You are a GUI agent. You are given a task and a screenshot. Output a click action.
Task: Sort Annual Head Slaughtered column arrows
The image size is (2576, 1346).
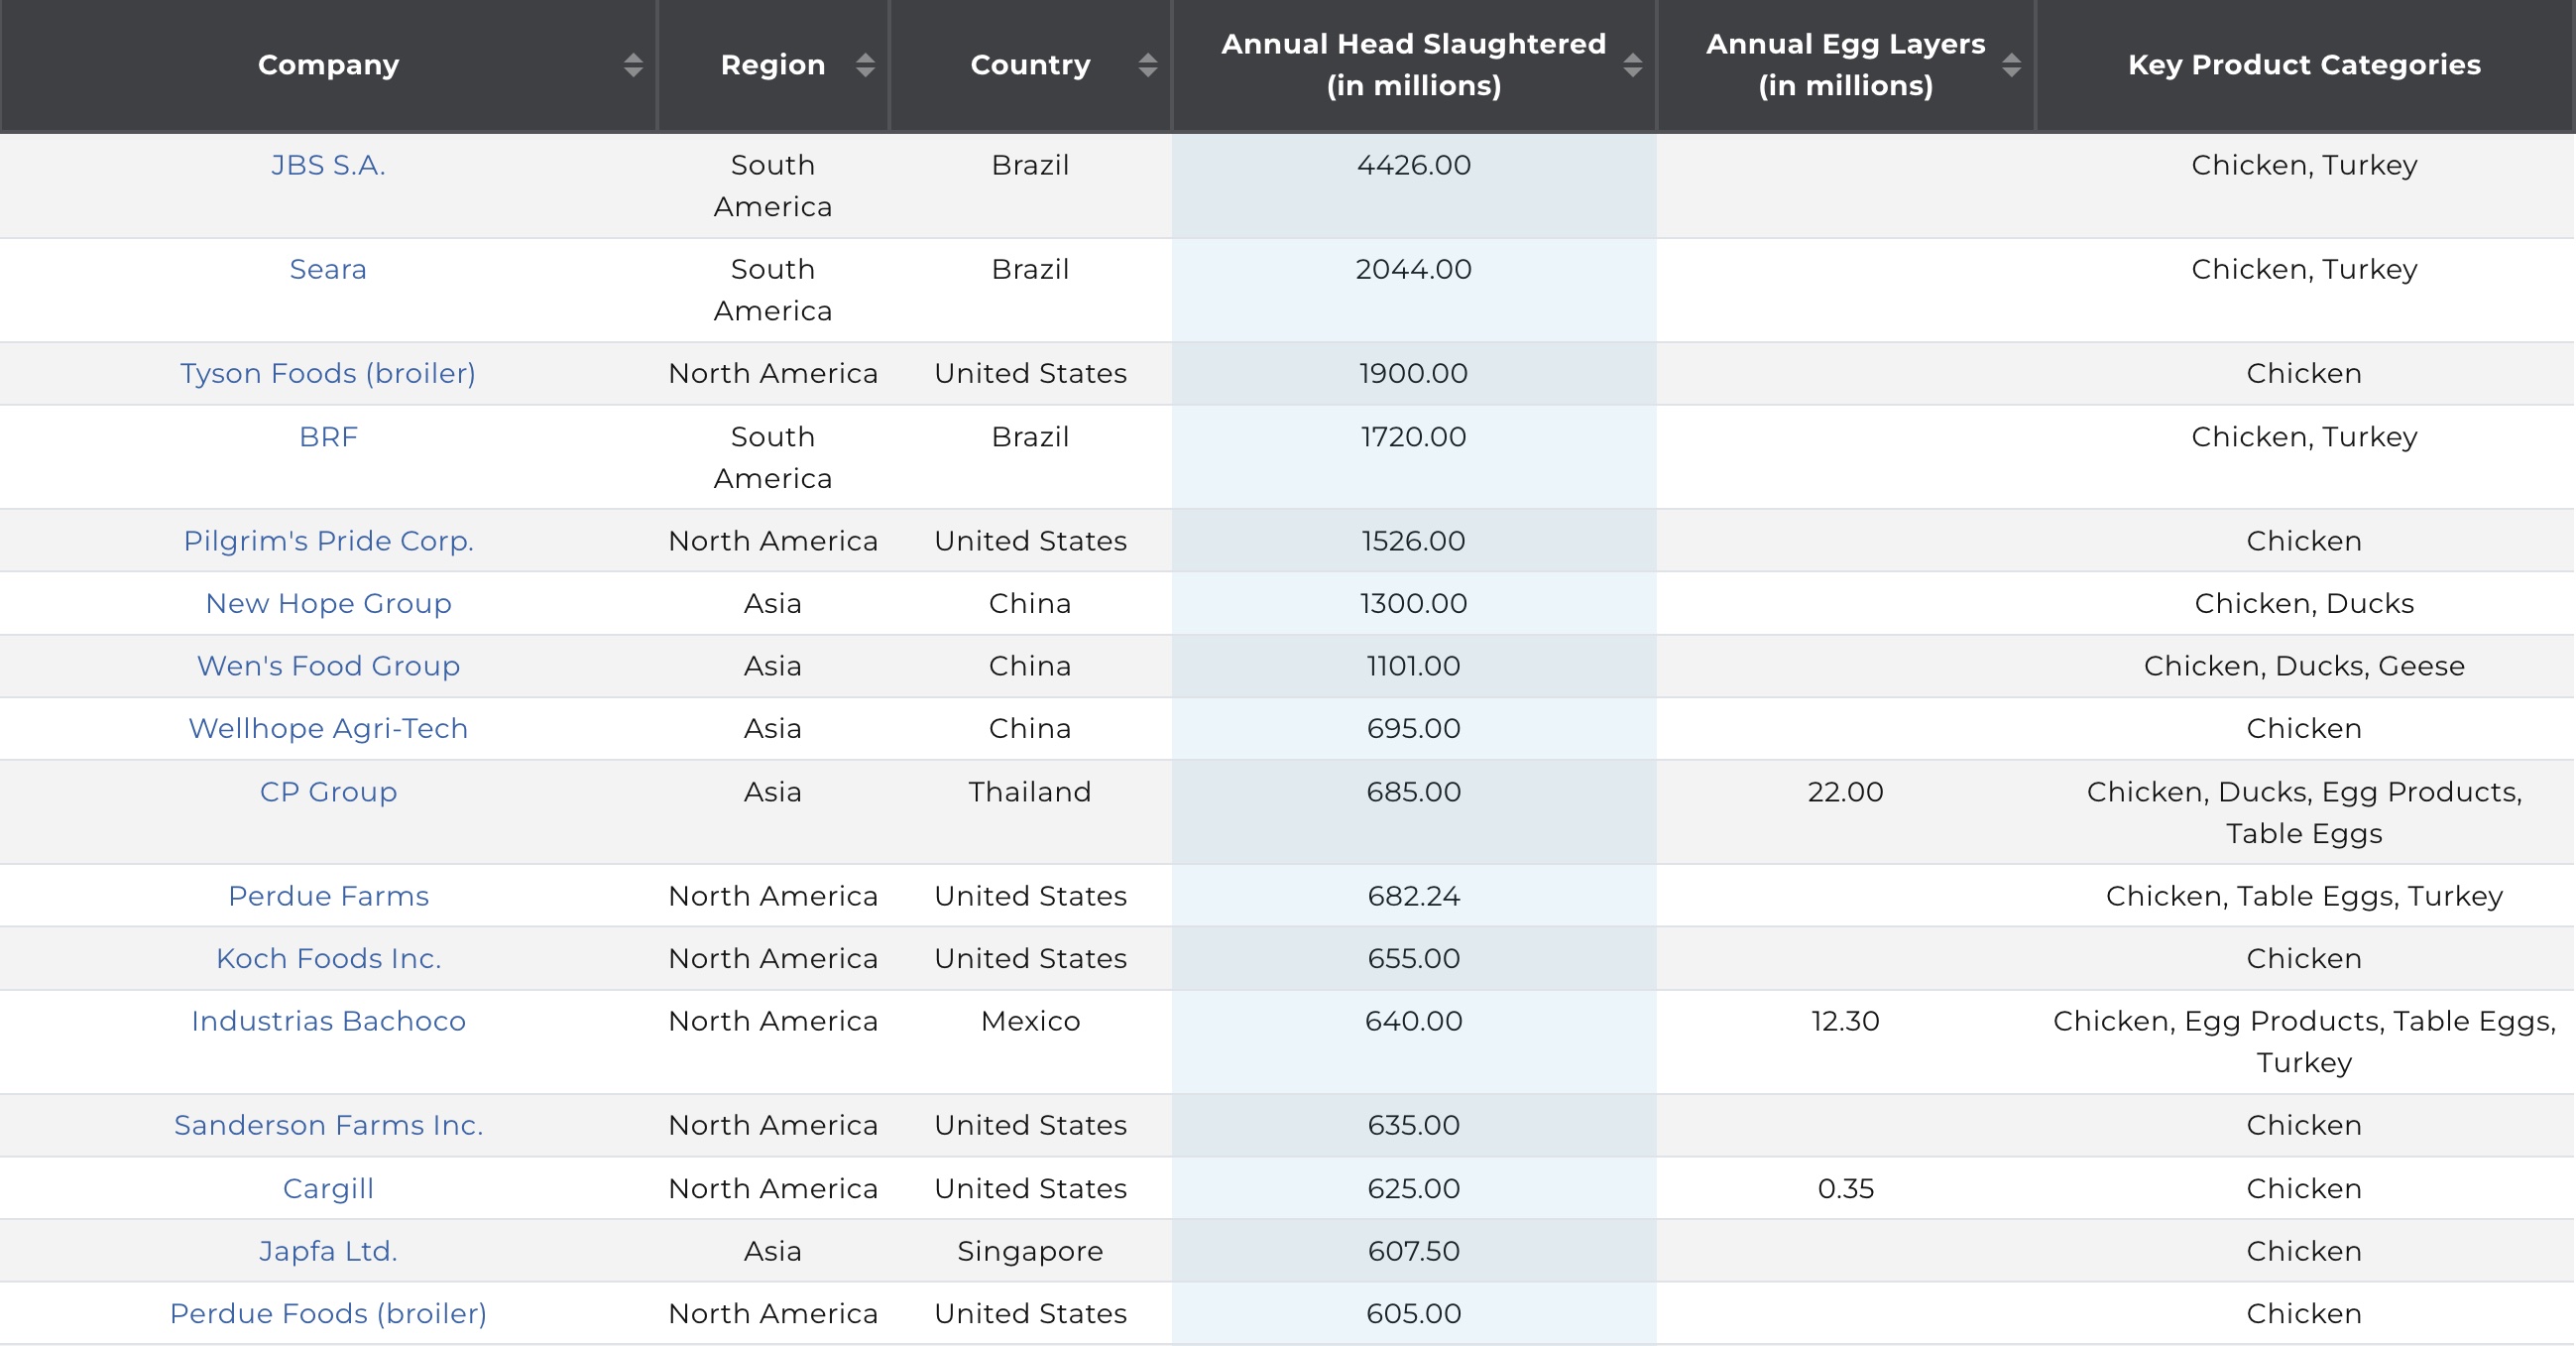pyautogui.click(x=1632, y=65)
